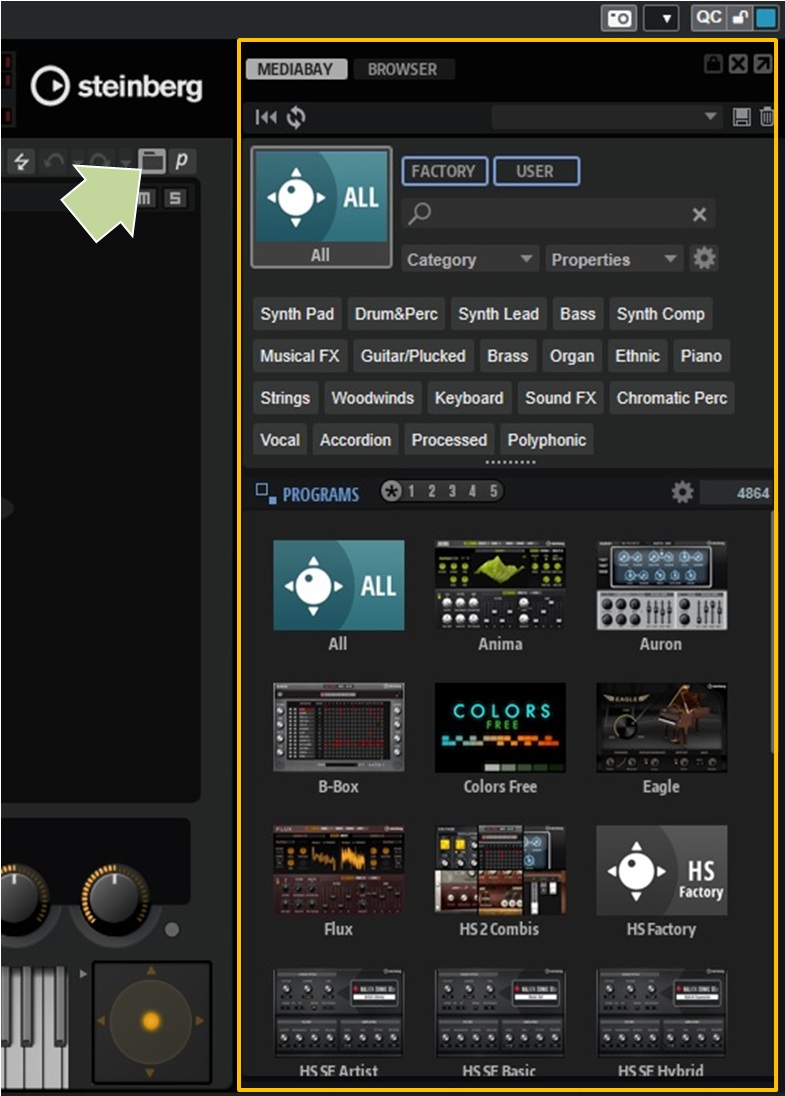Expand the configuration preset dropdown
Image resolution: width=785 pixels, height=1096 pixels.
tap(711, 117)
